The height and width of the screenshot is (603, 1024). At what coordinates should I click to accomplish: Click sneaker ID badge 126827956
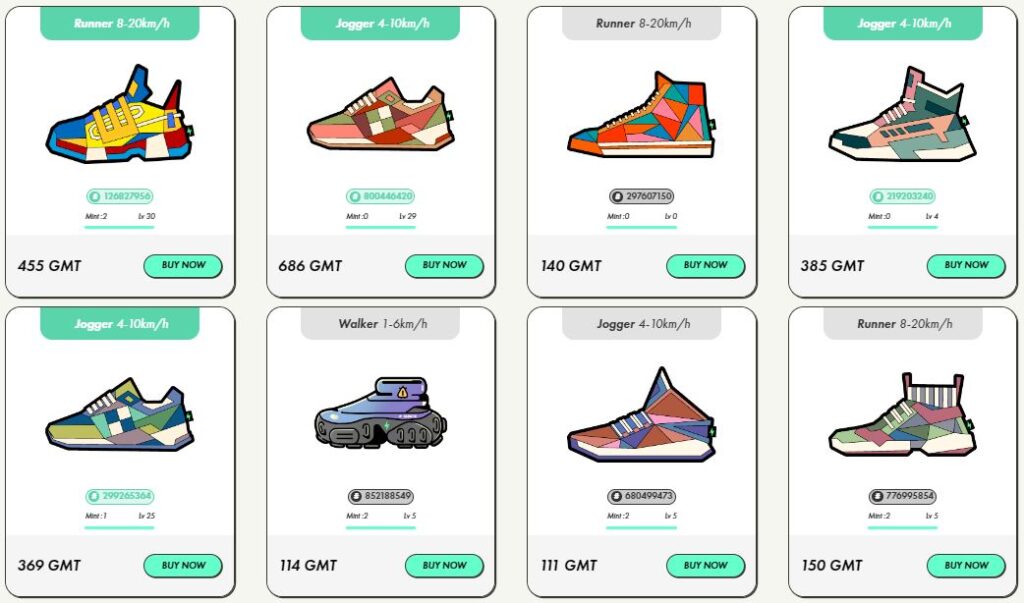120,196
